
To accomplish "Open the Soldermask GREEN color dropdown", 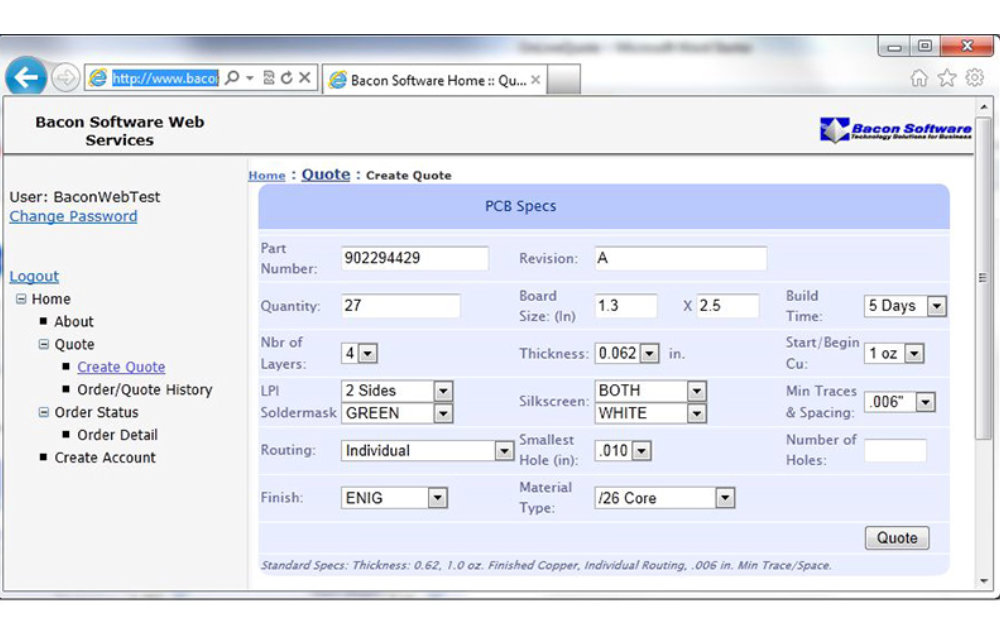I will click(397, 413).
